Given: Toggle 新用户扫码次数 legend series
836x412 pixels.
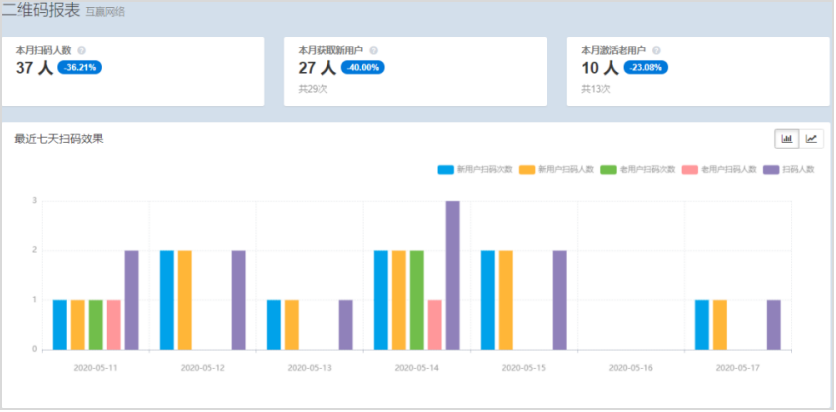Looking at the screenshot, I should pos(475,170).
